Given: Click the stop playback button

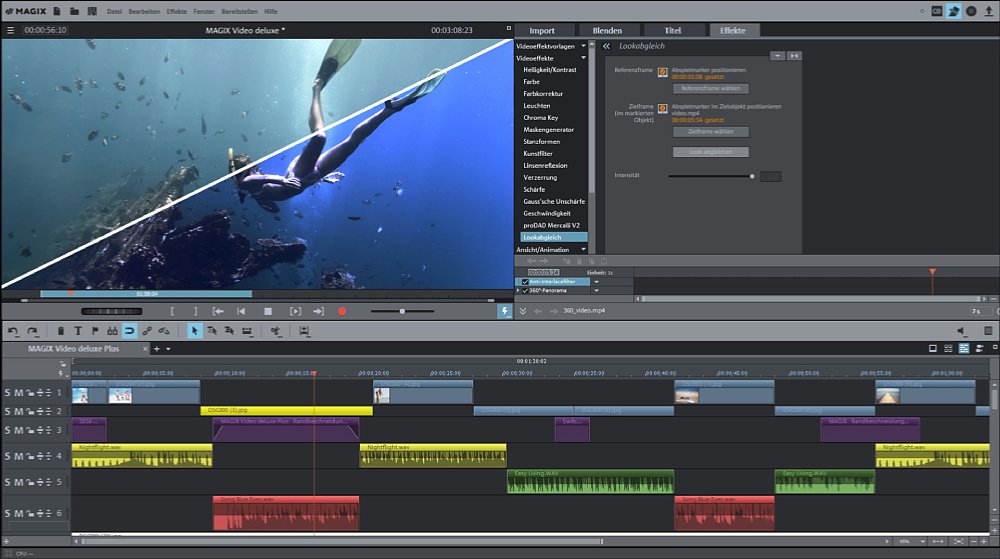Looking at the screenshot, I should point(268,312).
